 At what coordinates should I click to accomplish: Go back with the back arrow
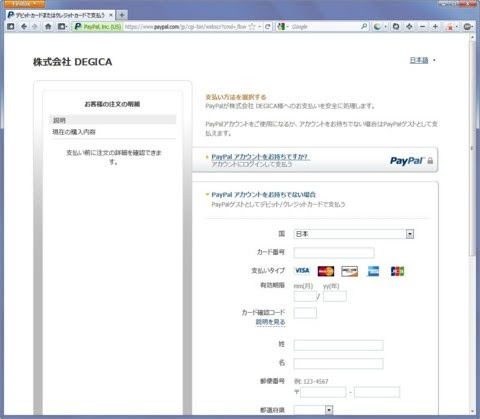(x=24, y=26)
